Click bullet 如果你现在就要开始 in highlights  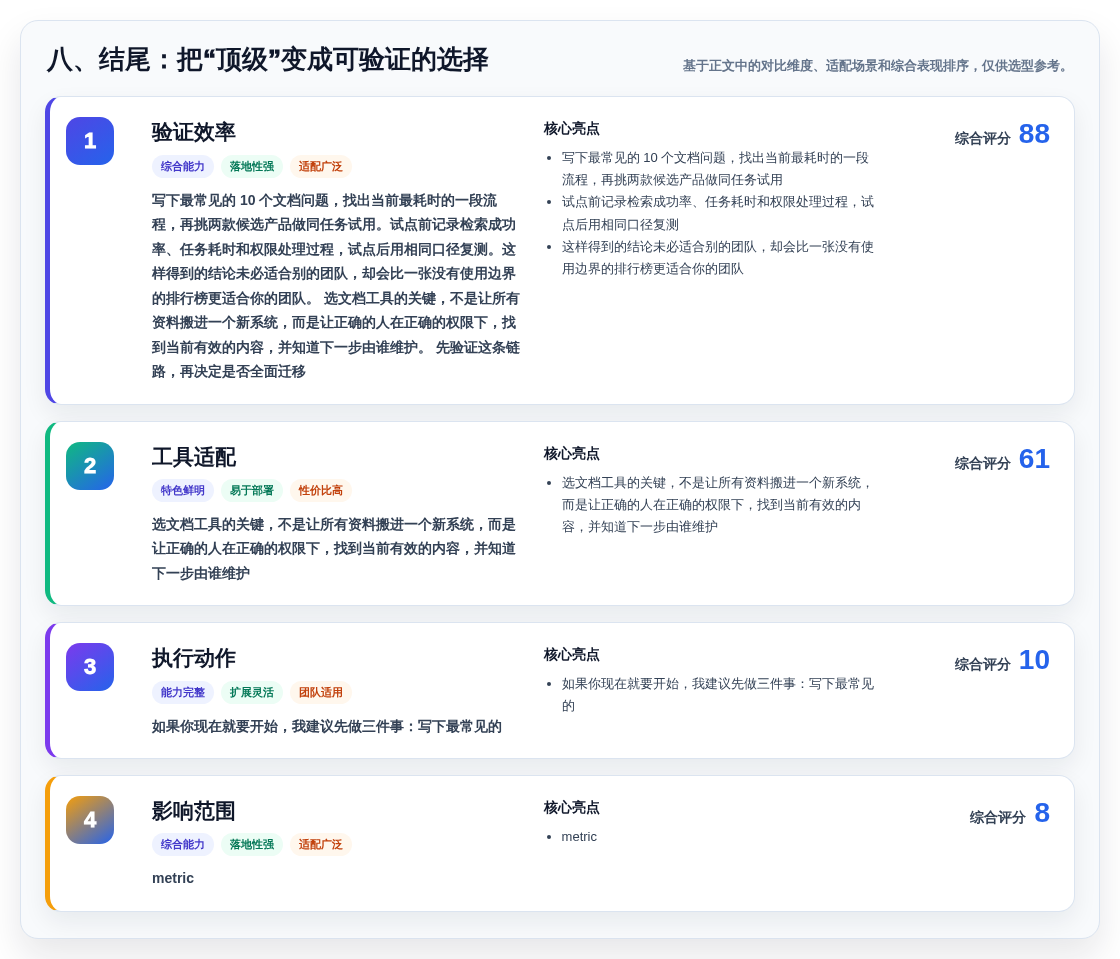(x=717, y=695)
